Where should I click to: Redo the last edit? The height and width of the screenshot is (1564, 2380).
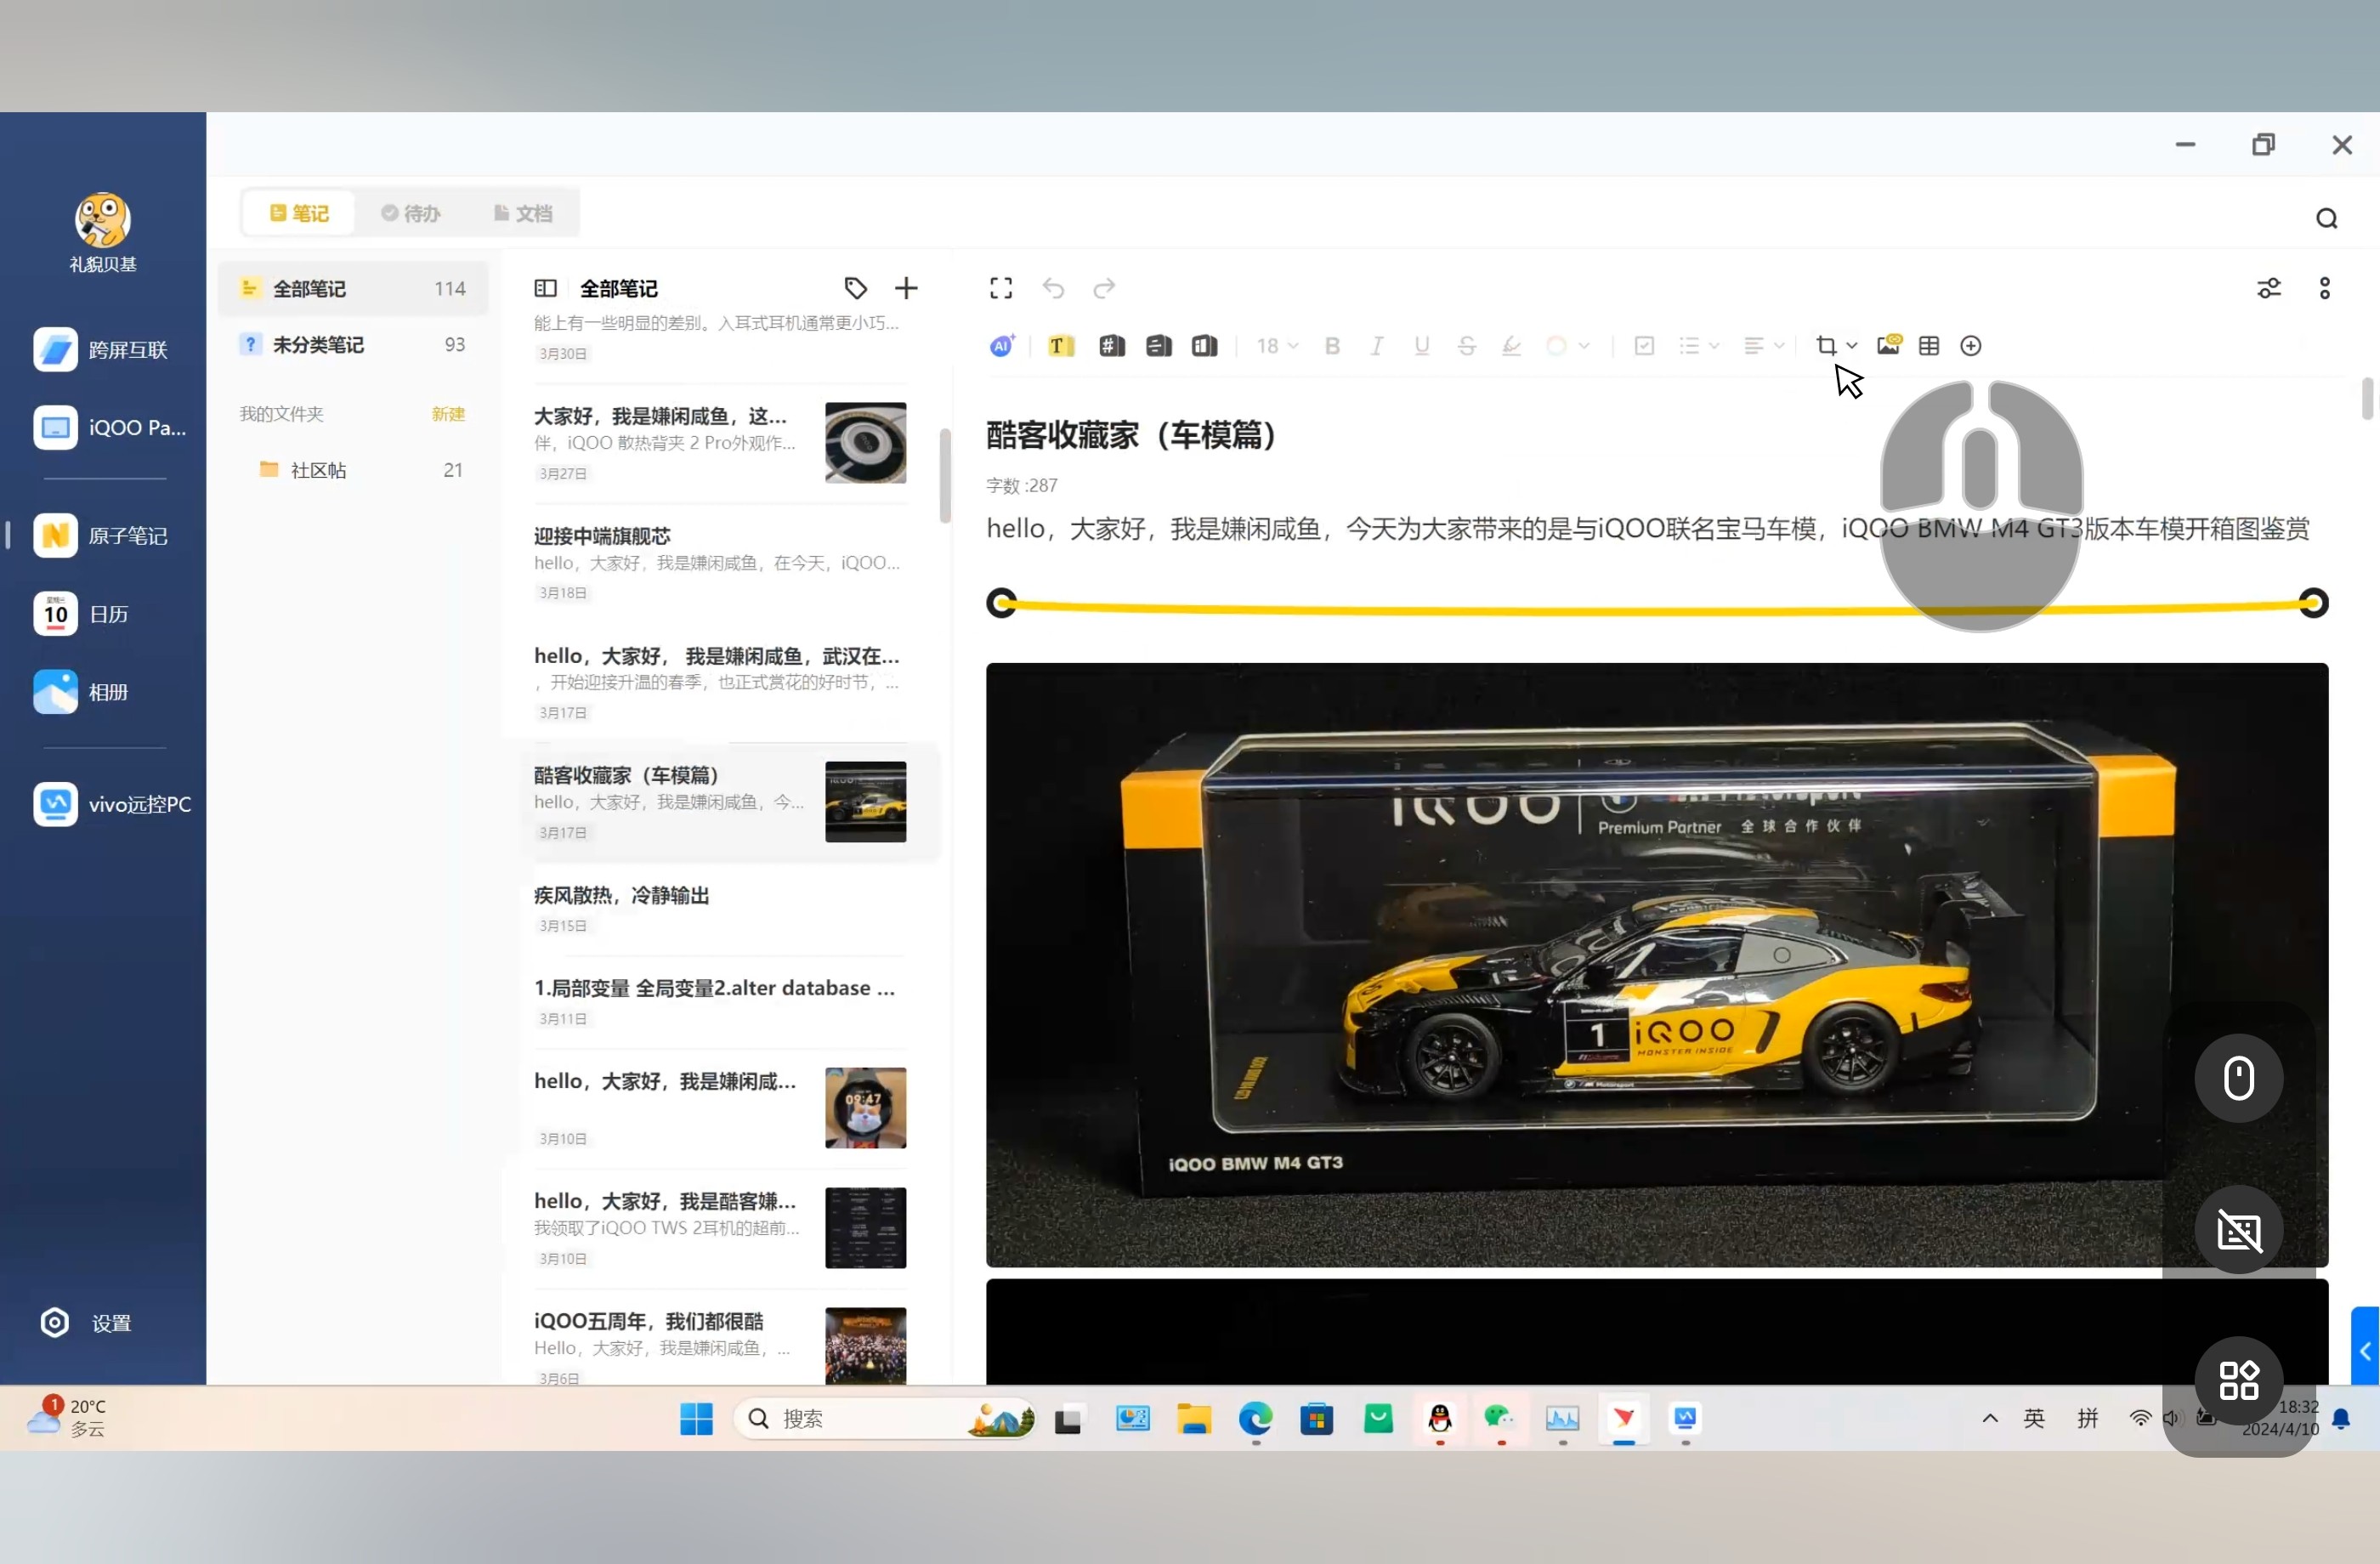1104,288
